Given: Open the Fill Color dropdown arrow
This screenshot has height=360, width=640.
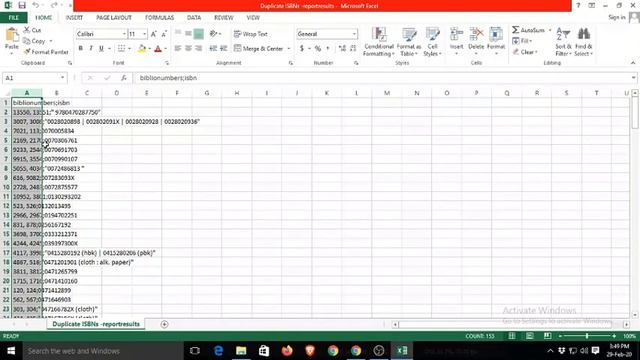Looking at the screenshot, I should [x=149, y=49].
